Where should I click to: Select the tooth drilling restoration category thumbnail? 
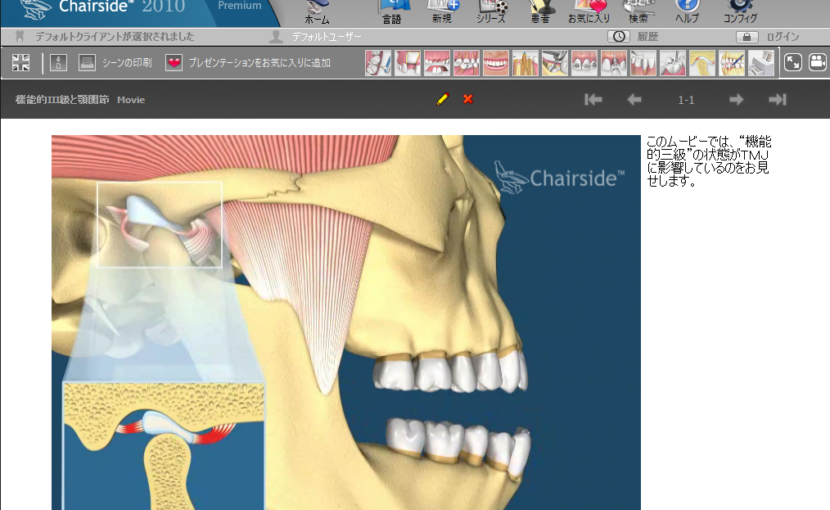pos(672,63)
